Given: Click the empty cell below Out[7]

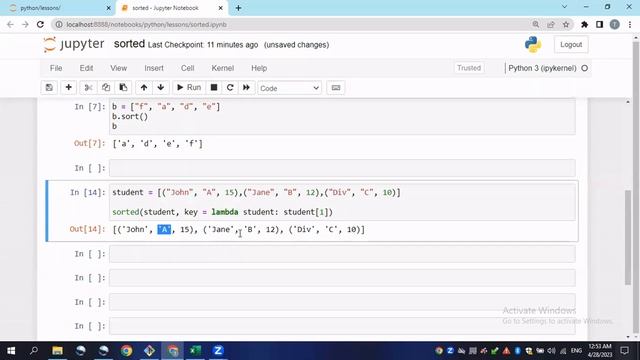Looking at the screenshot, I should tap(342, 168).
